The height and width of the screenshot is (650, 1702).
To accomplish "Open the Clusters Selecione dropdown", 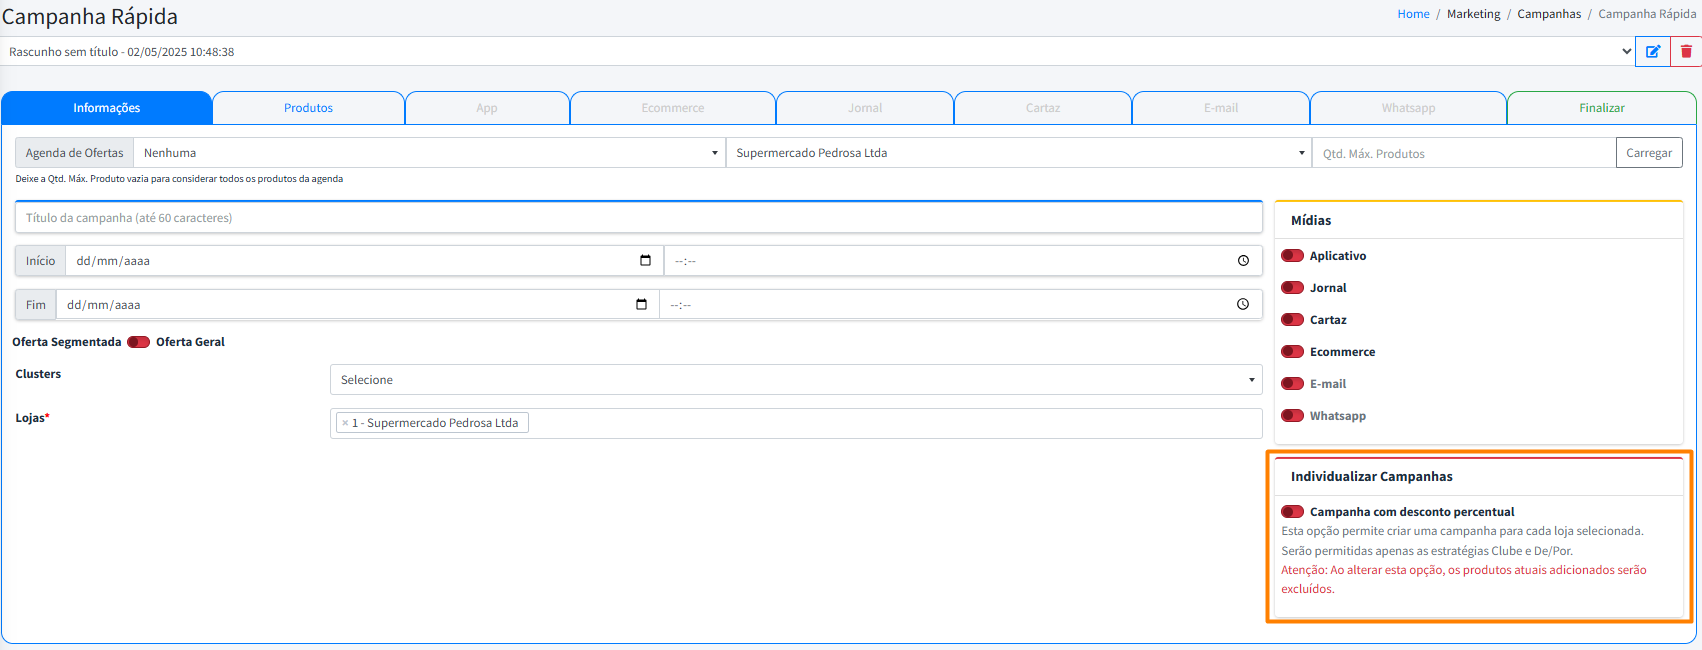I will tap(795, 380).
